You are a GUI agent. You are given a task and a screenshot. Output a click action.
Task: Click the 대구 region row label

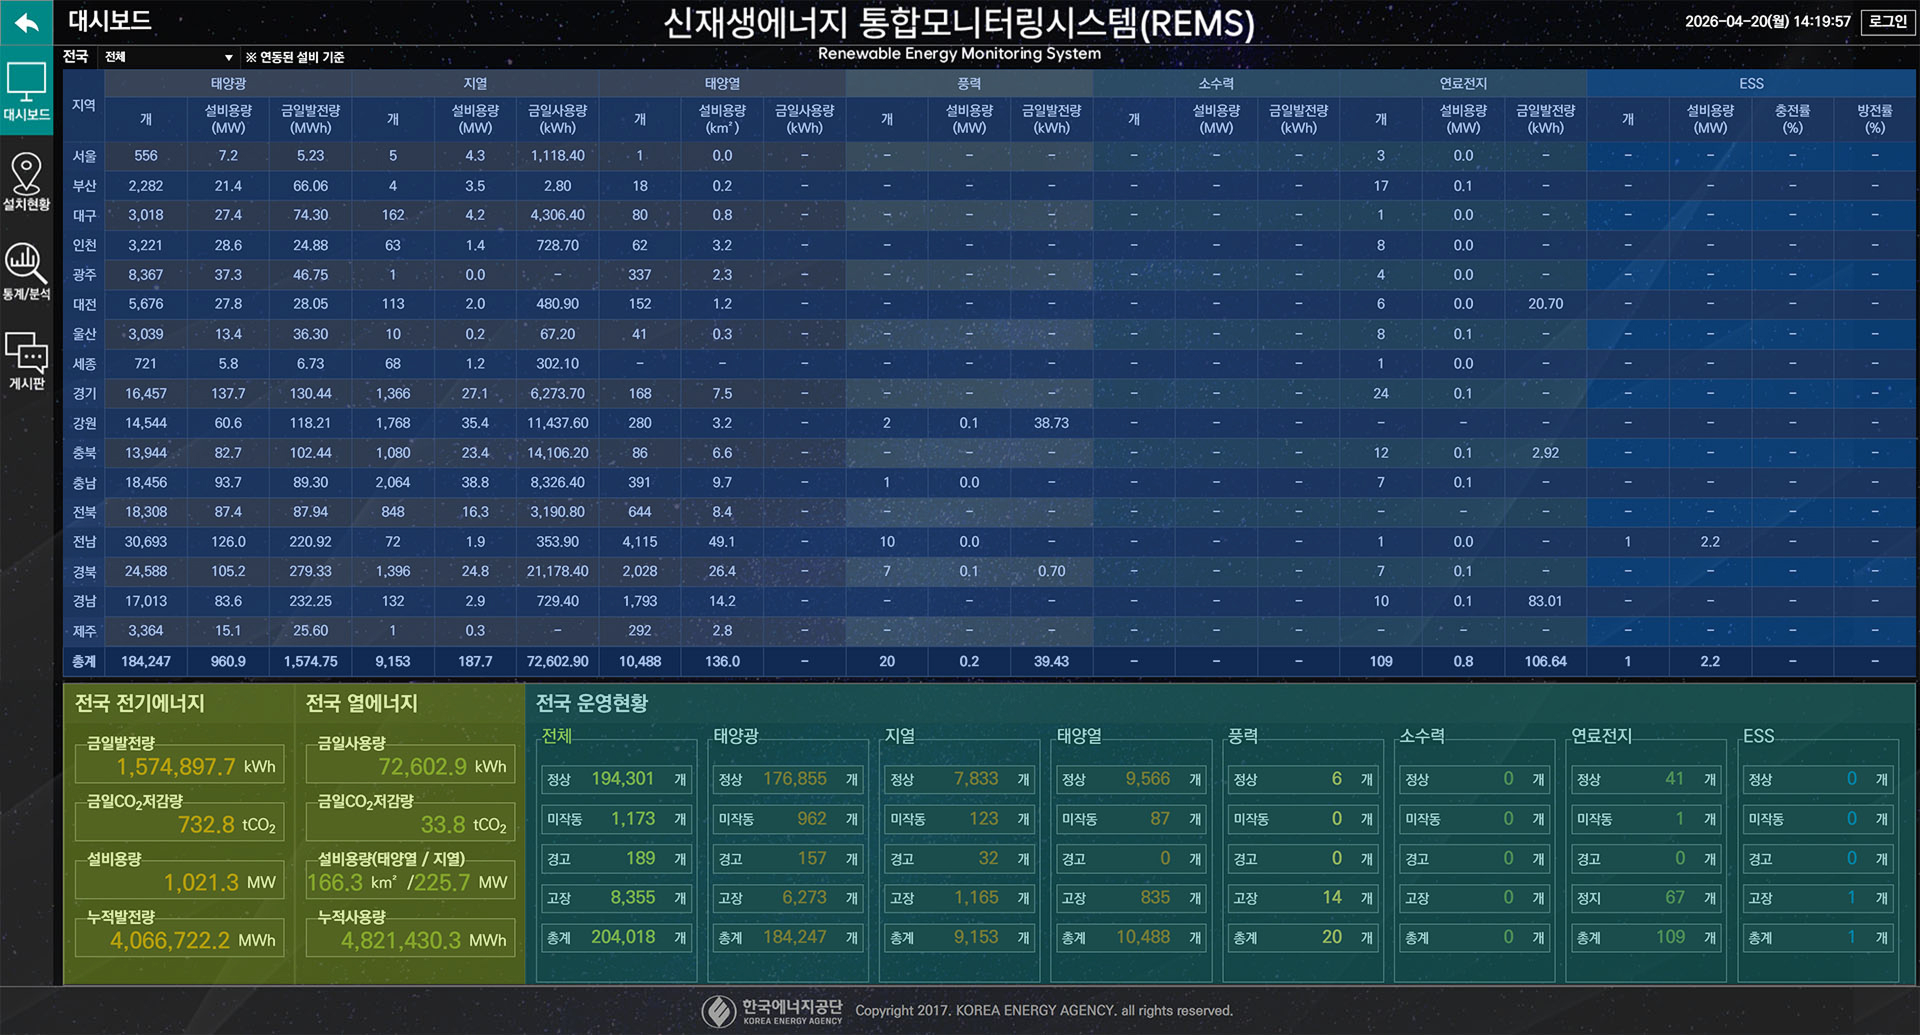pos(84,215)
